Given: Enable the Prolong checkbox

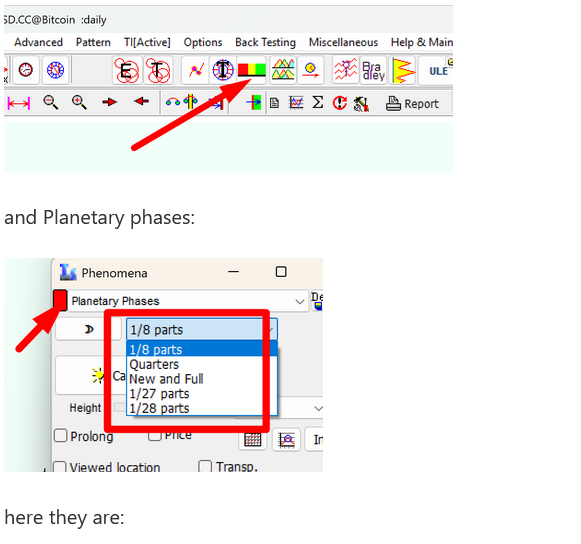Looking at the screenshot, I should pyautogui.click(x=61, y=436).
